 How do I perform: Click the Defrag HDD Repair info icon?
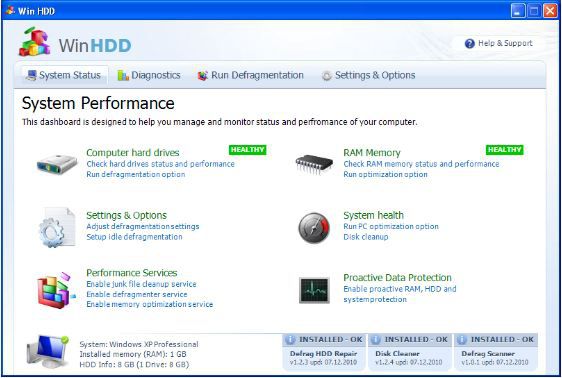tap(290, 339)
